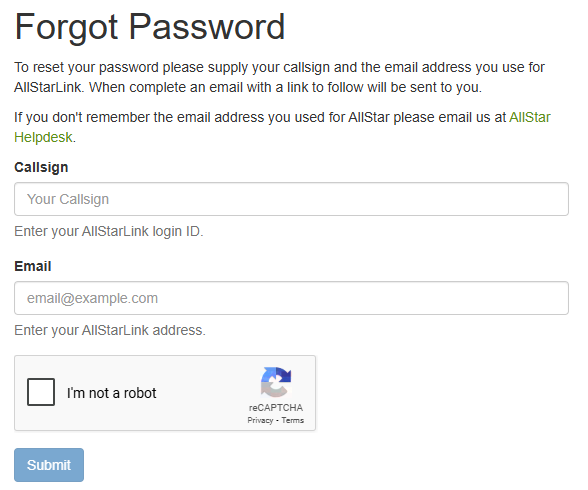Submit the forgot password form
The image size is (588, 490).
pyautogui.click(x=49, y=465)
